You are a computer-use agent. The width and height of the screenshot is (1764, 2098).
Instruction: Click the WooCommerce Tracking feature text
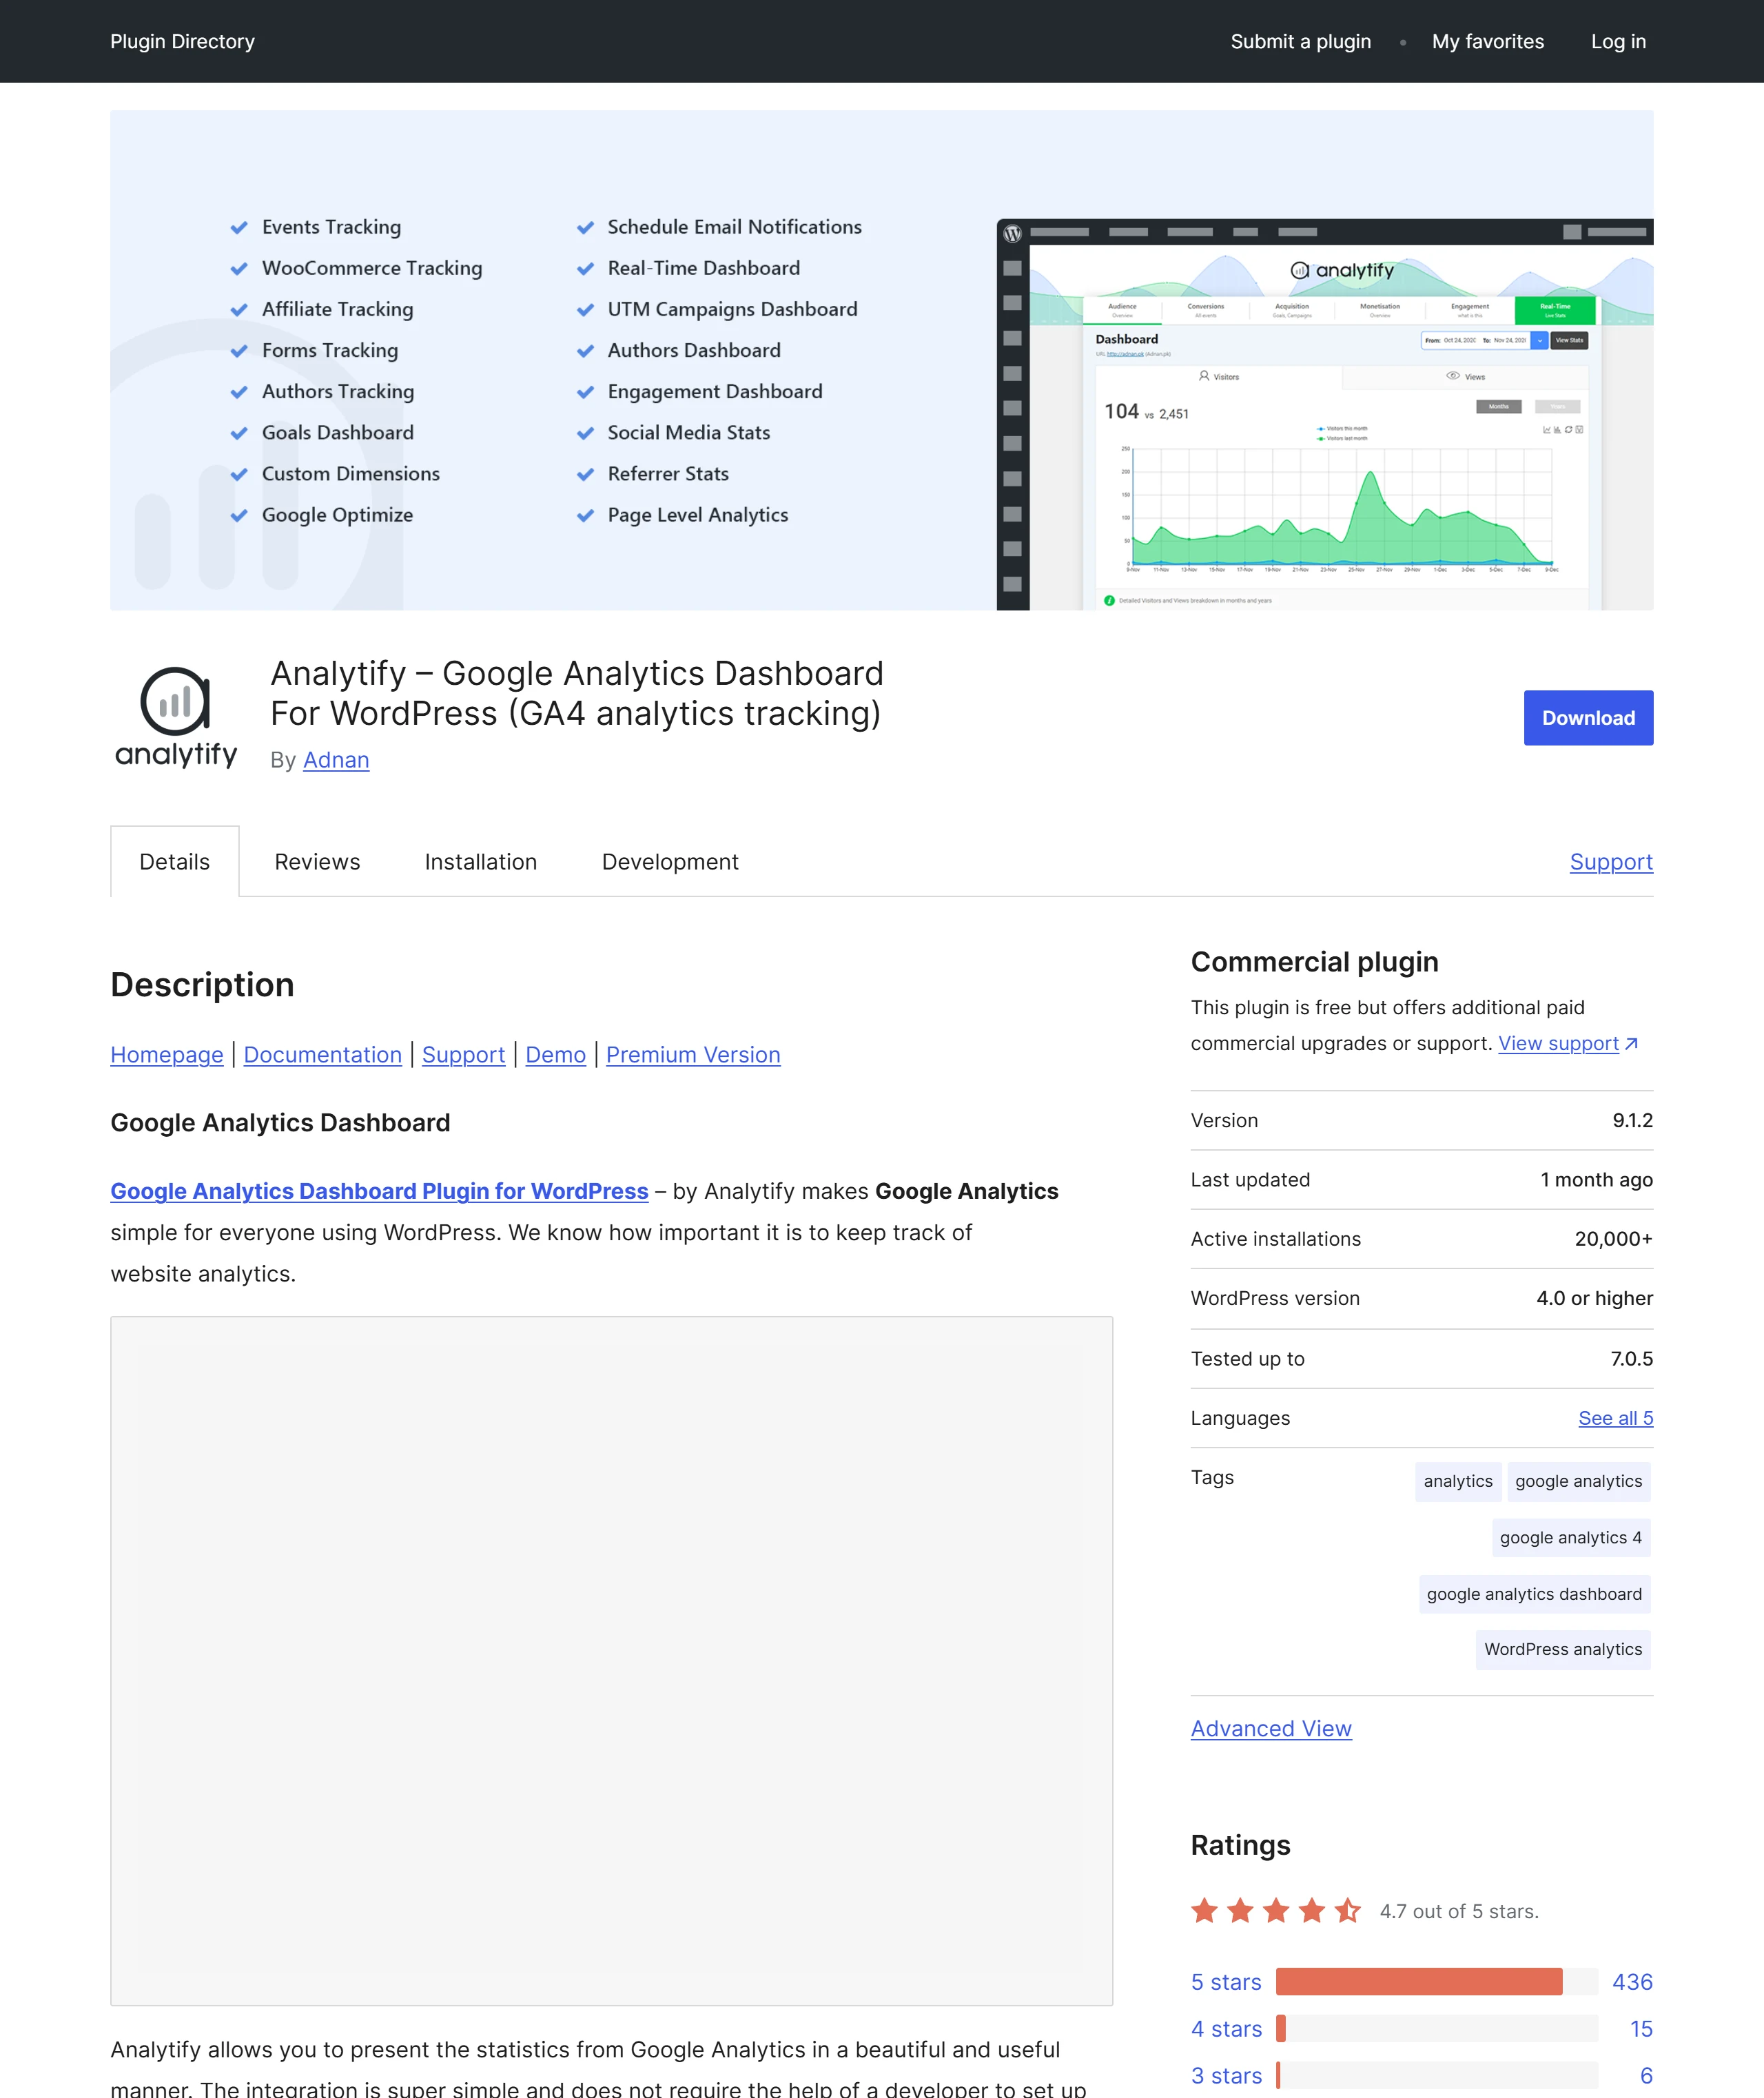tap(372, 268)
